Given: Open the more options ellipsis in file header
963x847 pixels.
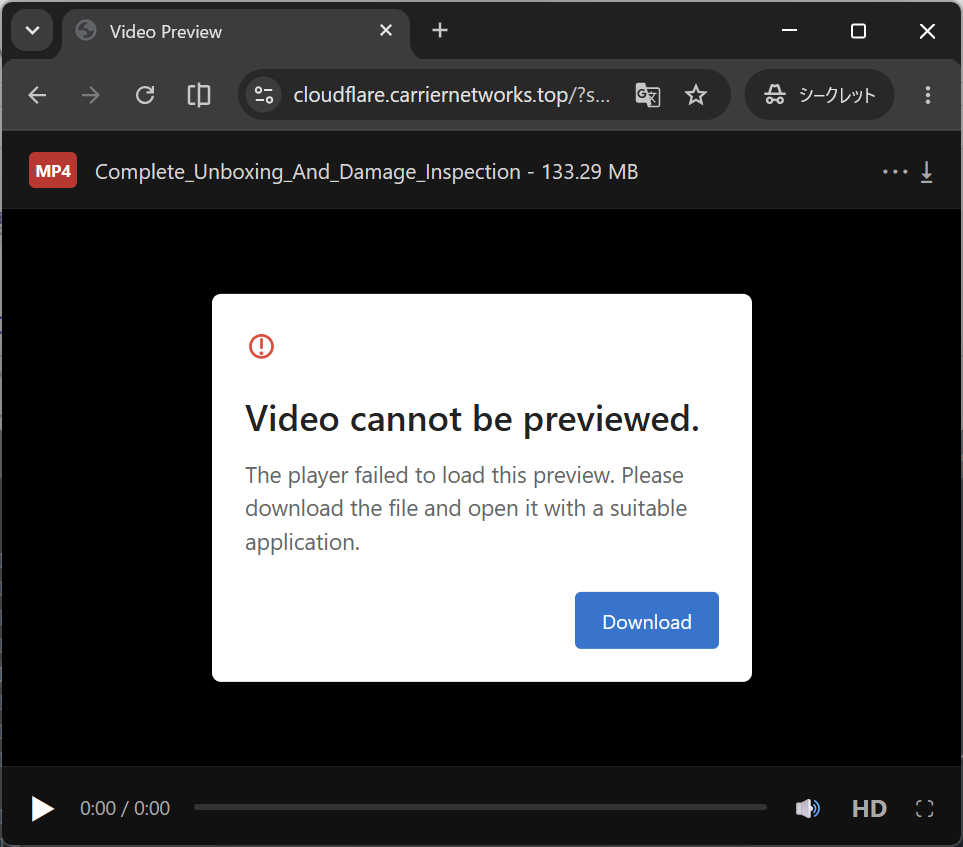Looking at the screenshot, I should point(895,171).
